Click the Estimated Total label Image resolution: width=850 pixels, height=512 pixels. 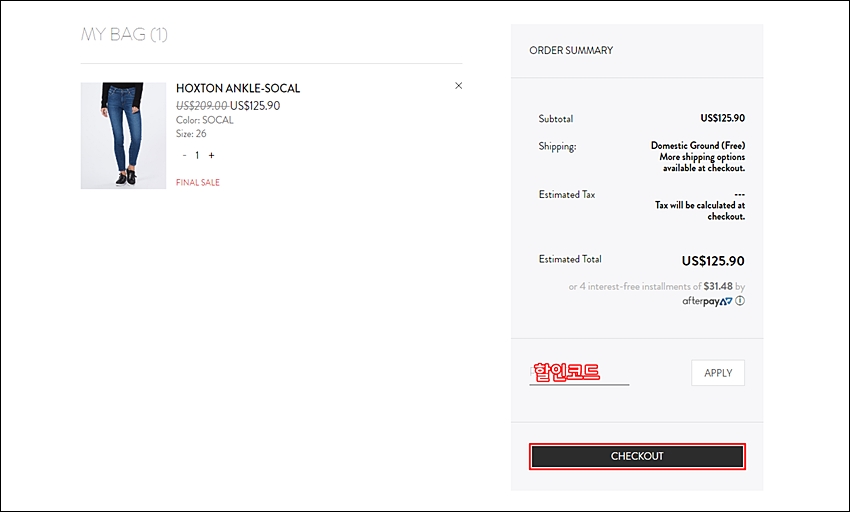click(570, 259)
